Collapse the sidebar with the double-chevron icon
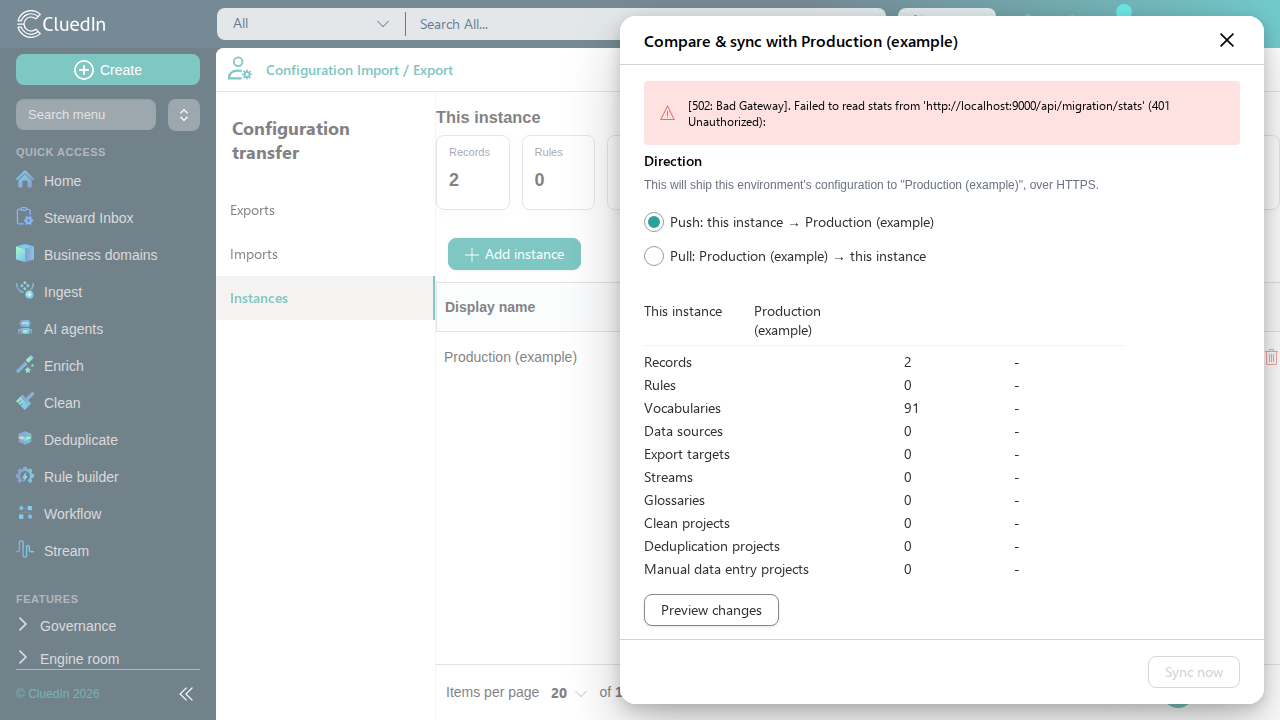The width and height of the screenshot is (1280, 720). coord(186,694)
